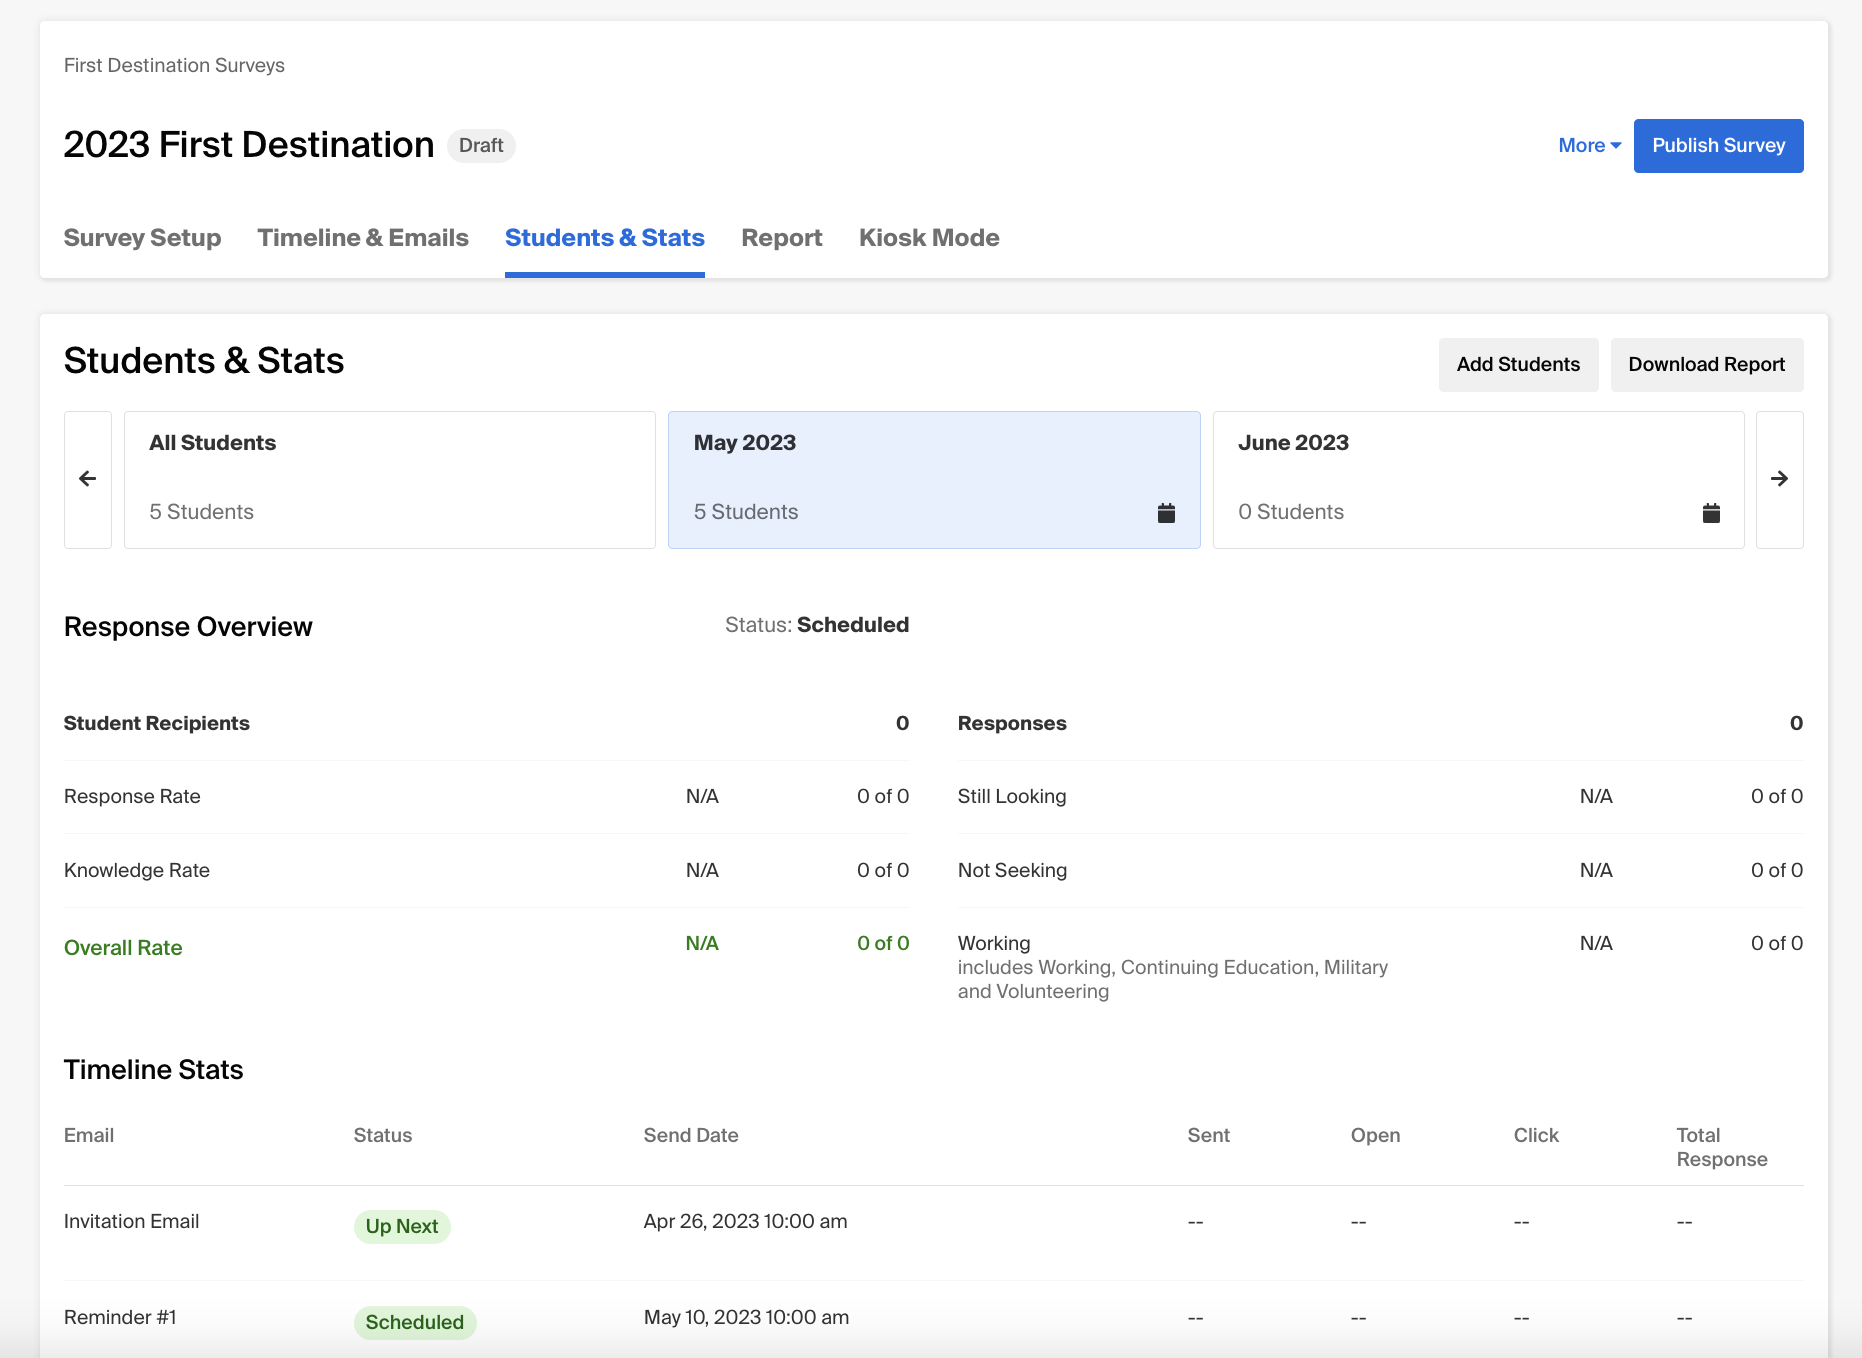Click the Overall Rate label
Screen dimensions: 1862x1358
(123, 948)
